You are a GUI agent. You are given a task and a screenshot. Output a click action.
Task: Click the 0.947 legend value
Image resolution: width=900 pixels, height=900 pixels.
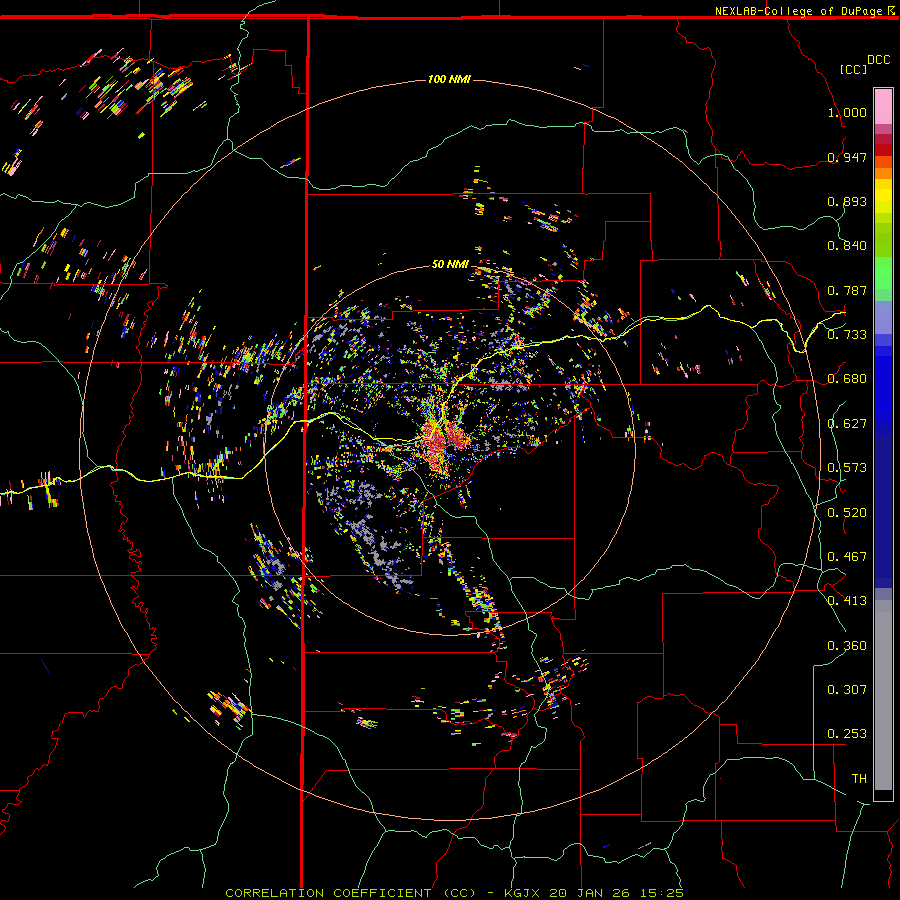coord(847,157)
